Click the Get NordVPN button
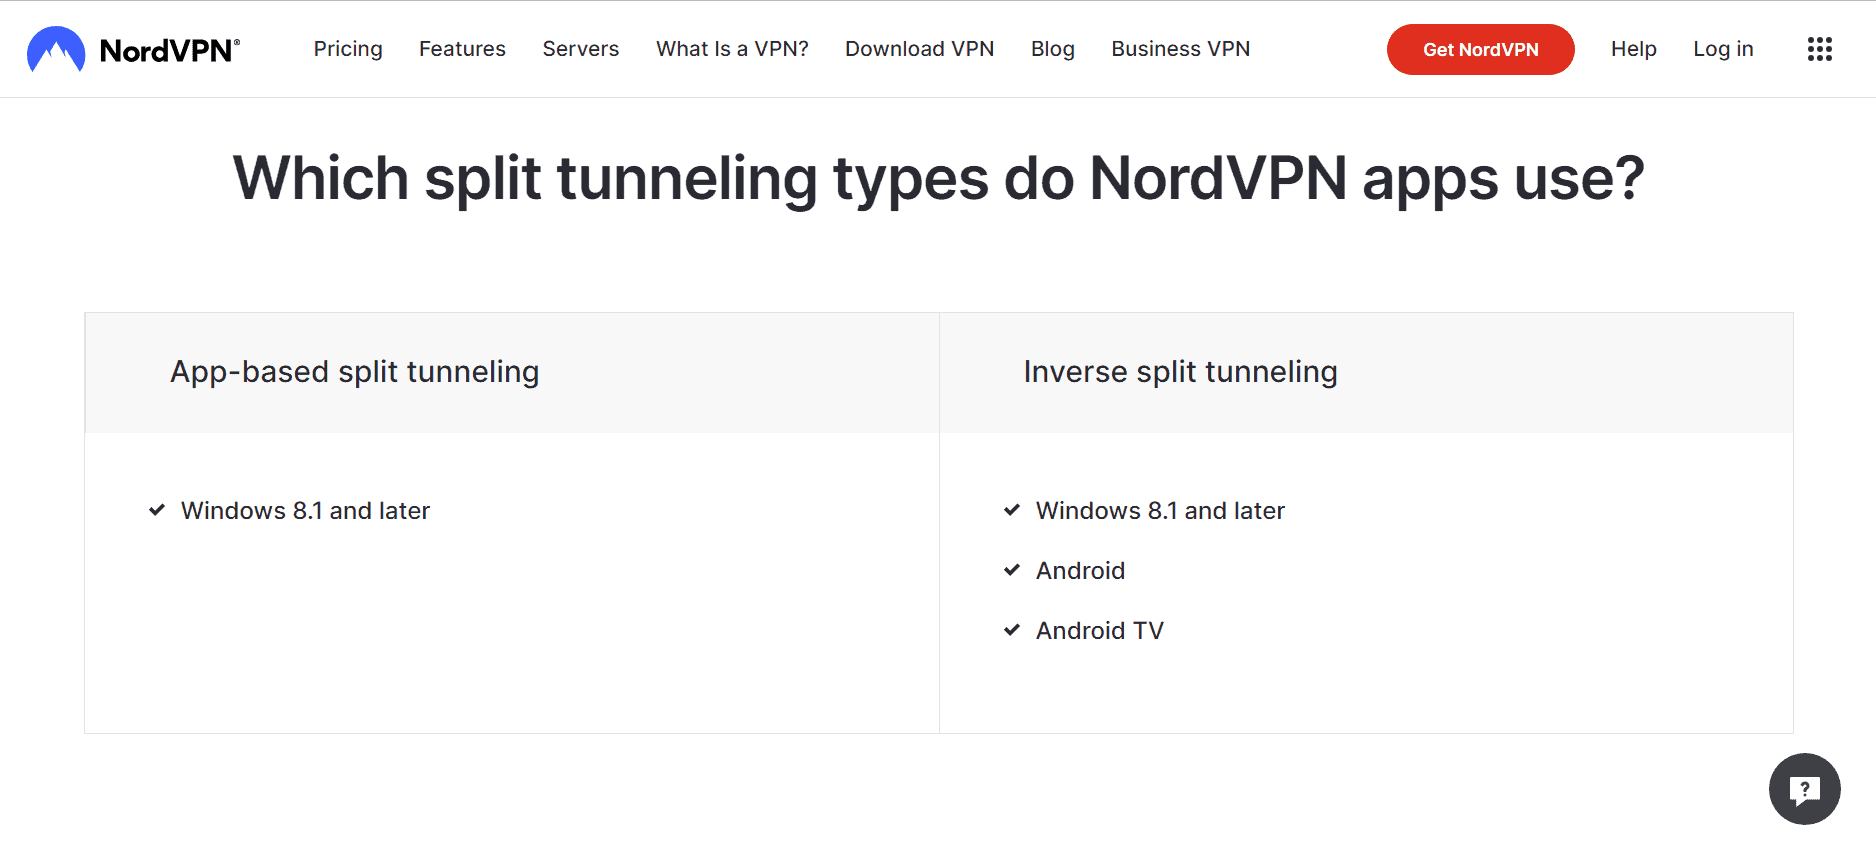This screenshot has height=849, width=1876. [x=1481, y=49]
